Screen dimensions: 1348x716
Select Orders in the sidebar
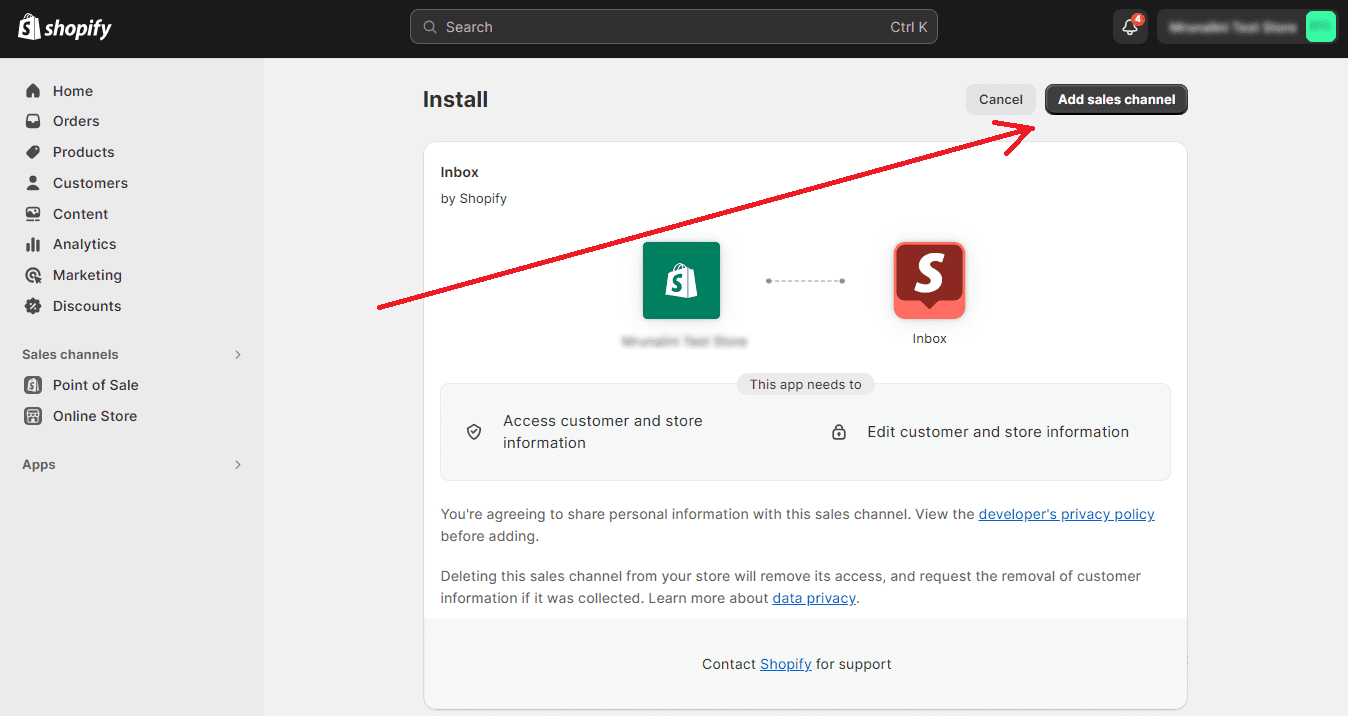coord(76,121)
